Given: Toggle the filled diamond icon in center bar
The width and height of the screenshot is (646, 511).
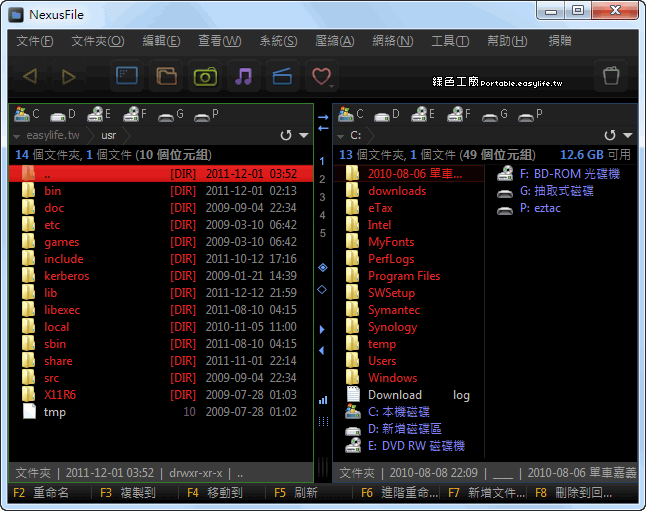Looking at the screenshot, I should pyautogui.click(x=323, y=268).
